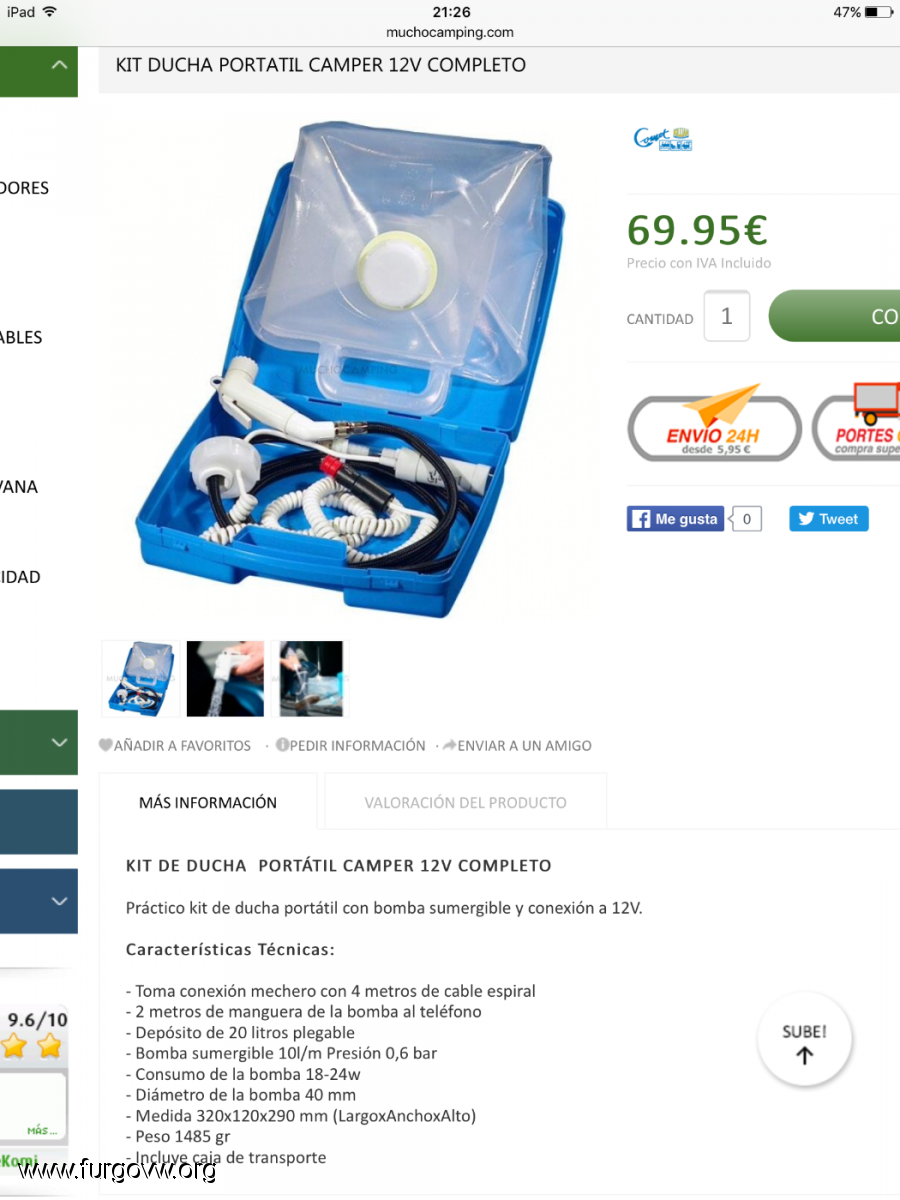The width and height of the screenshot is (900, 1200).
Task: Expand the green sidebar section with down chevron
Action: point(59,742)
